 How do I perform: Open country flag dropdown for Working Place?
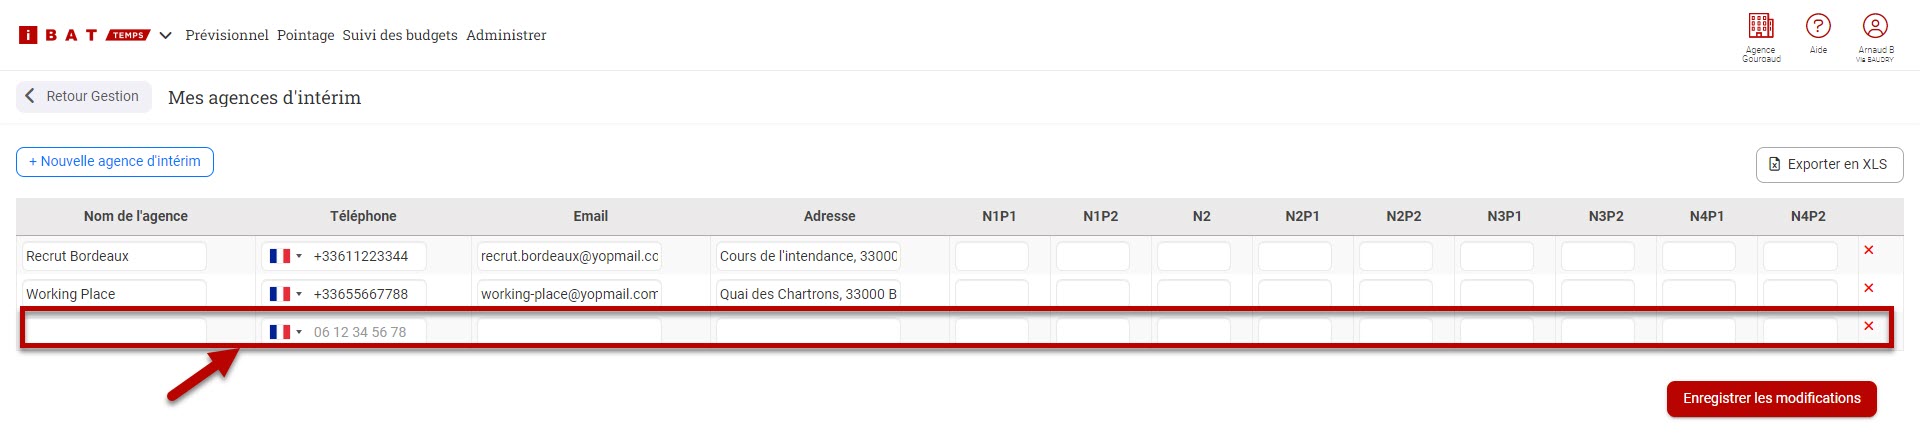click(x=285, y=294)
